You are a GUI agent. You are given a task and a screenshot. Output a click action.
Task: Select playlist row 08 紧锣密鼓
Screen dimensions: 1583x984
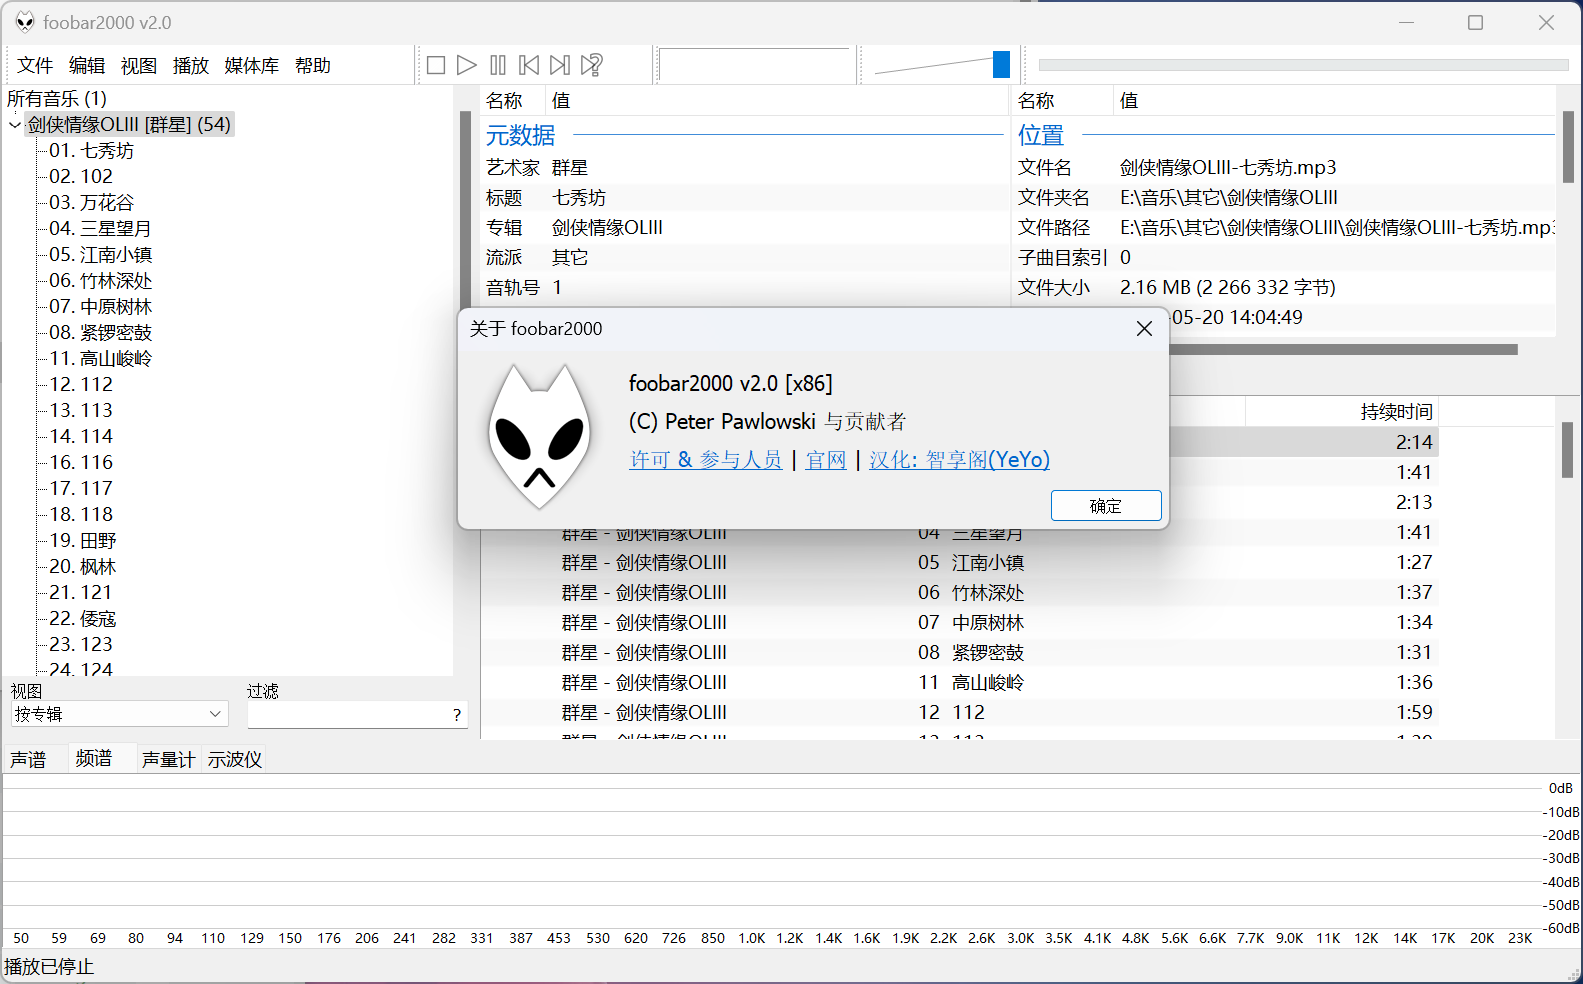[960, 652]
